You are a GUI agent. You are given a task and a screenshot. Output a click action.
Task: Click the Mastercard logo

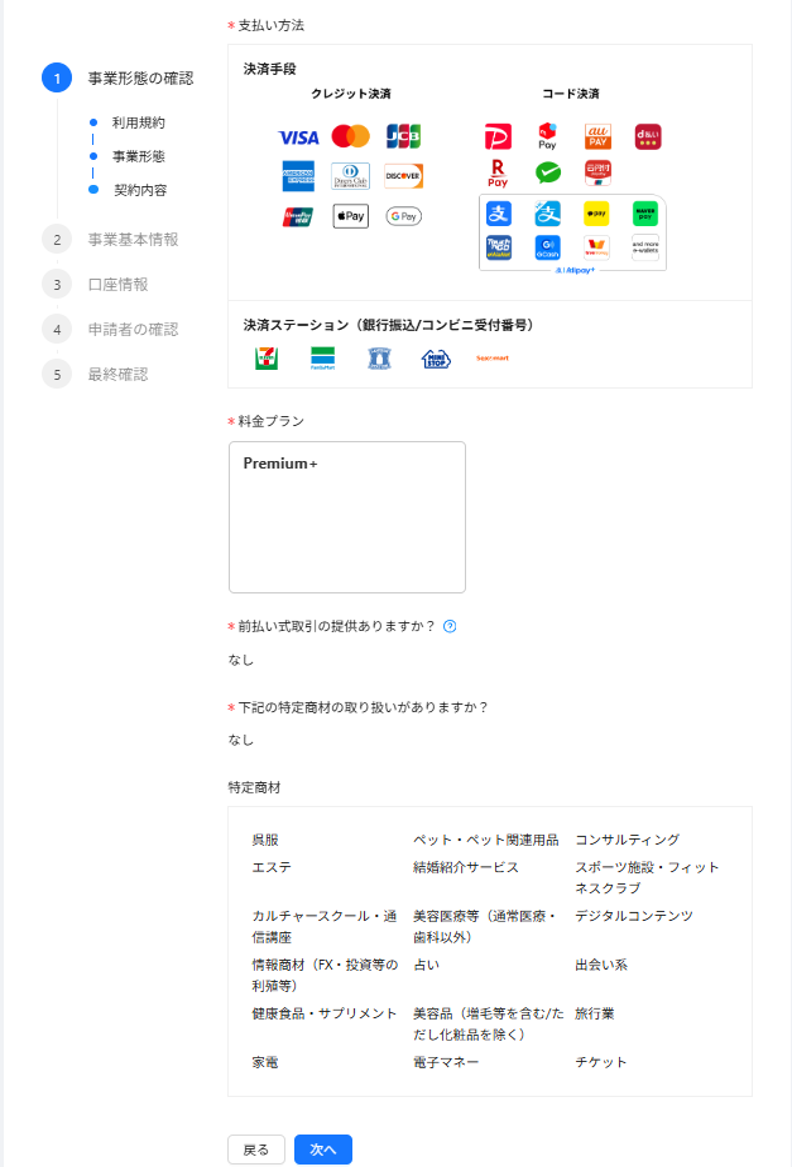pyautogui.click(x=350, y=136)
